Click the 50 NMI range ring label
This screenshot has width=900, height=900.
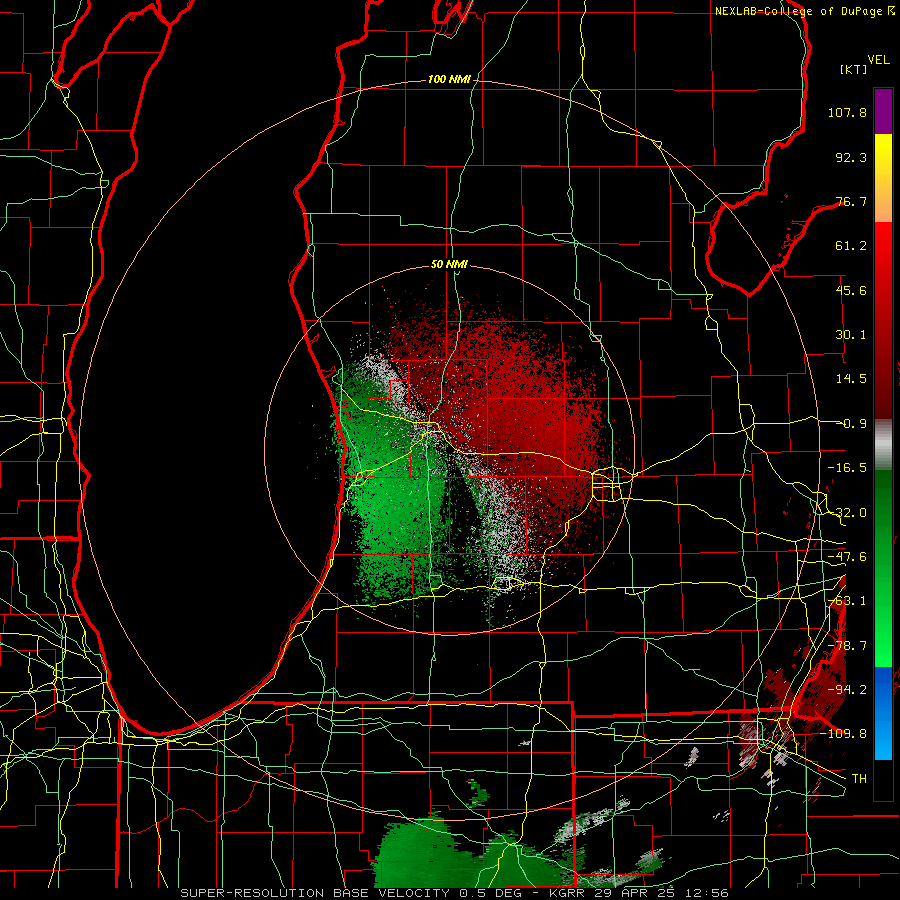(x=449, y=264)
